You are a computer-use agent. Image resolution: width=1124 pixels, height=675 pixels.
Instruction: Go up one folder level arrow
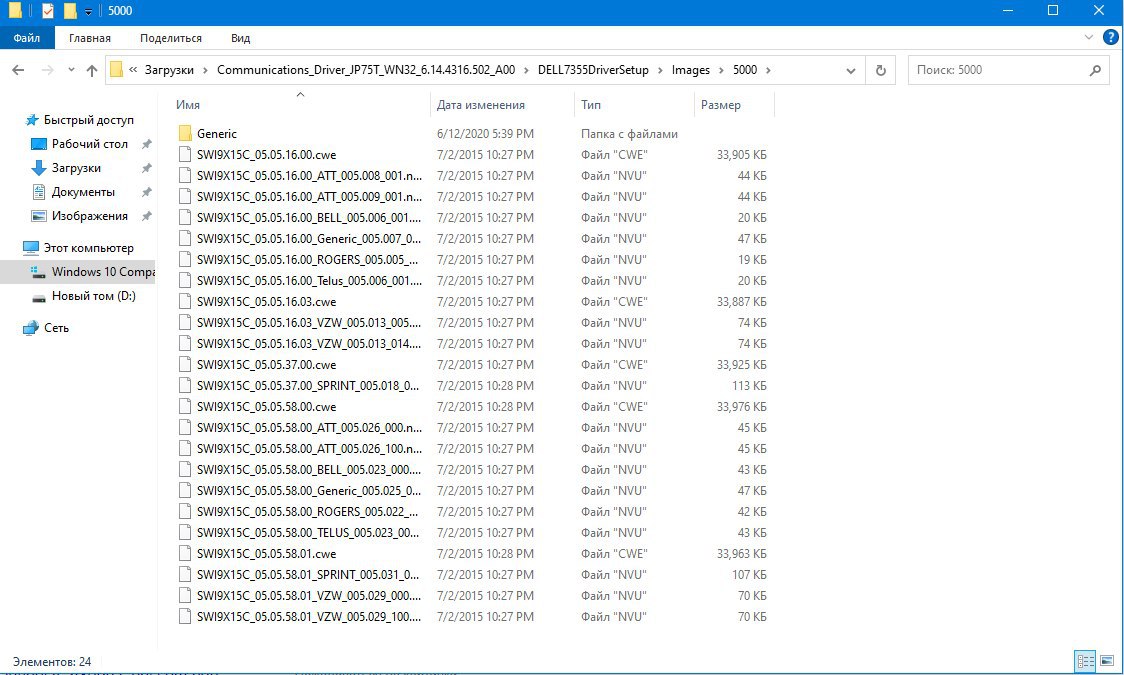[92, 70]
